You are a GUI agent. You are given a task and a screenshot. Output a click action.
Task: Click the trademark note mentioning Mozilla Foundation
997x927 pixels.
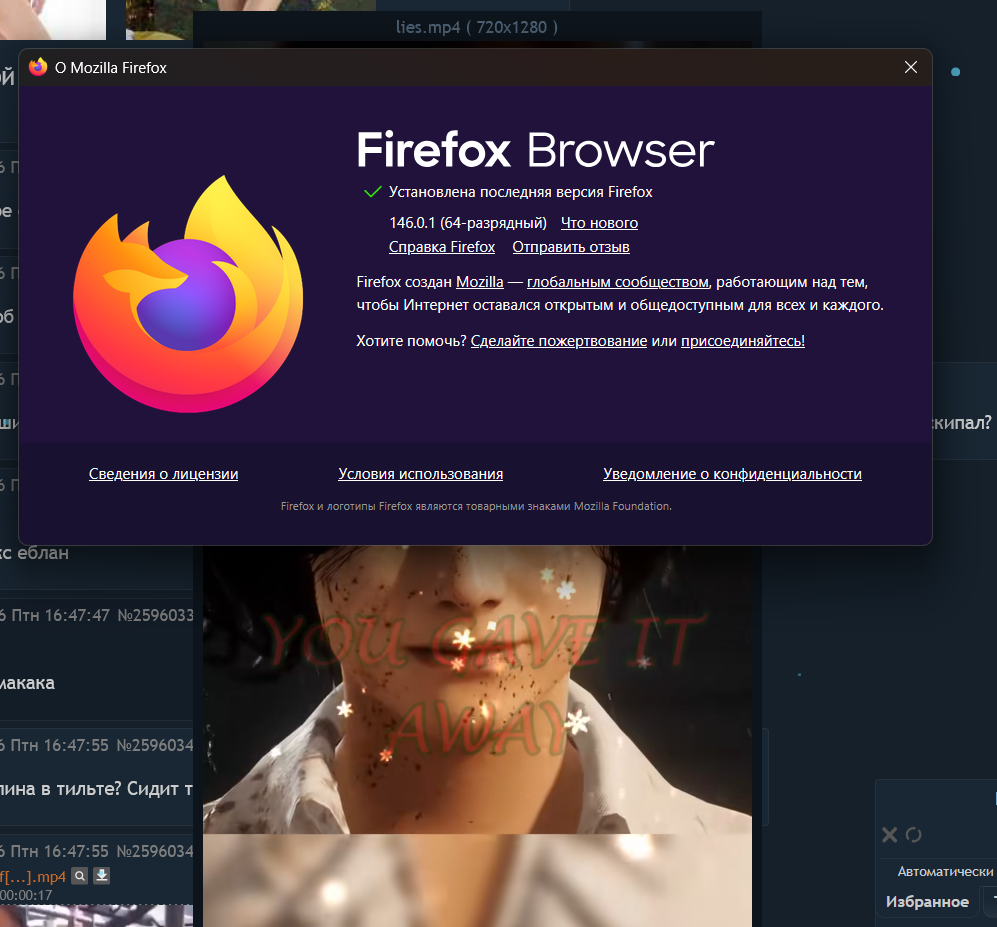pos(476,506)
